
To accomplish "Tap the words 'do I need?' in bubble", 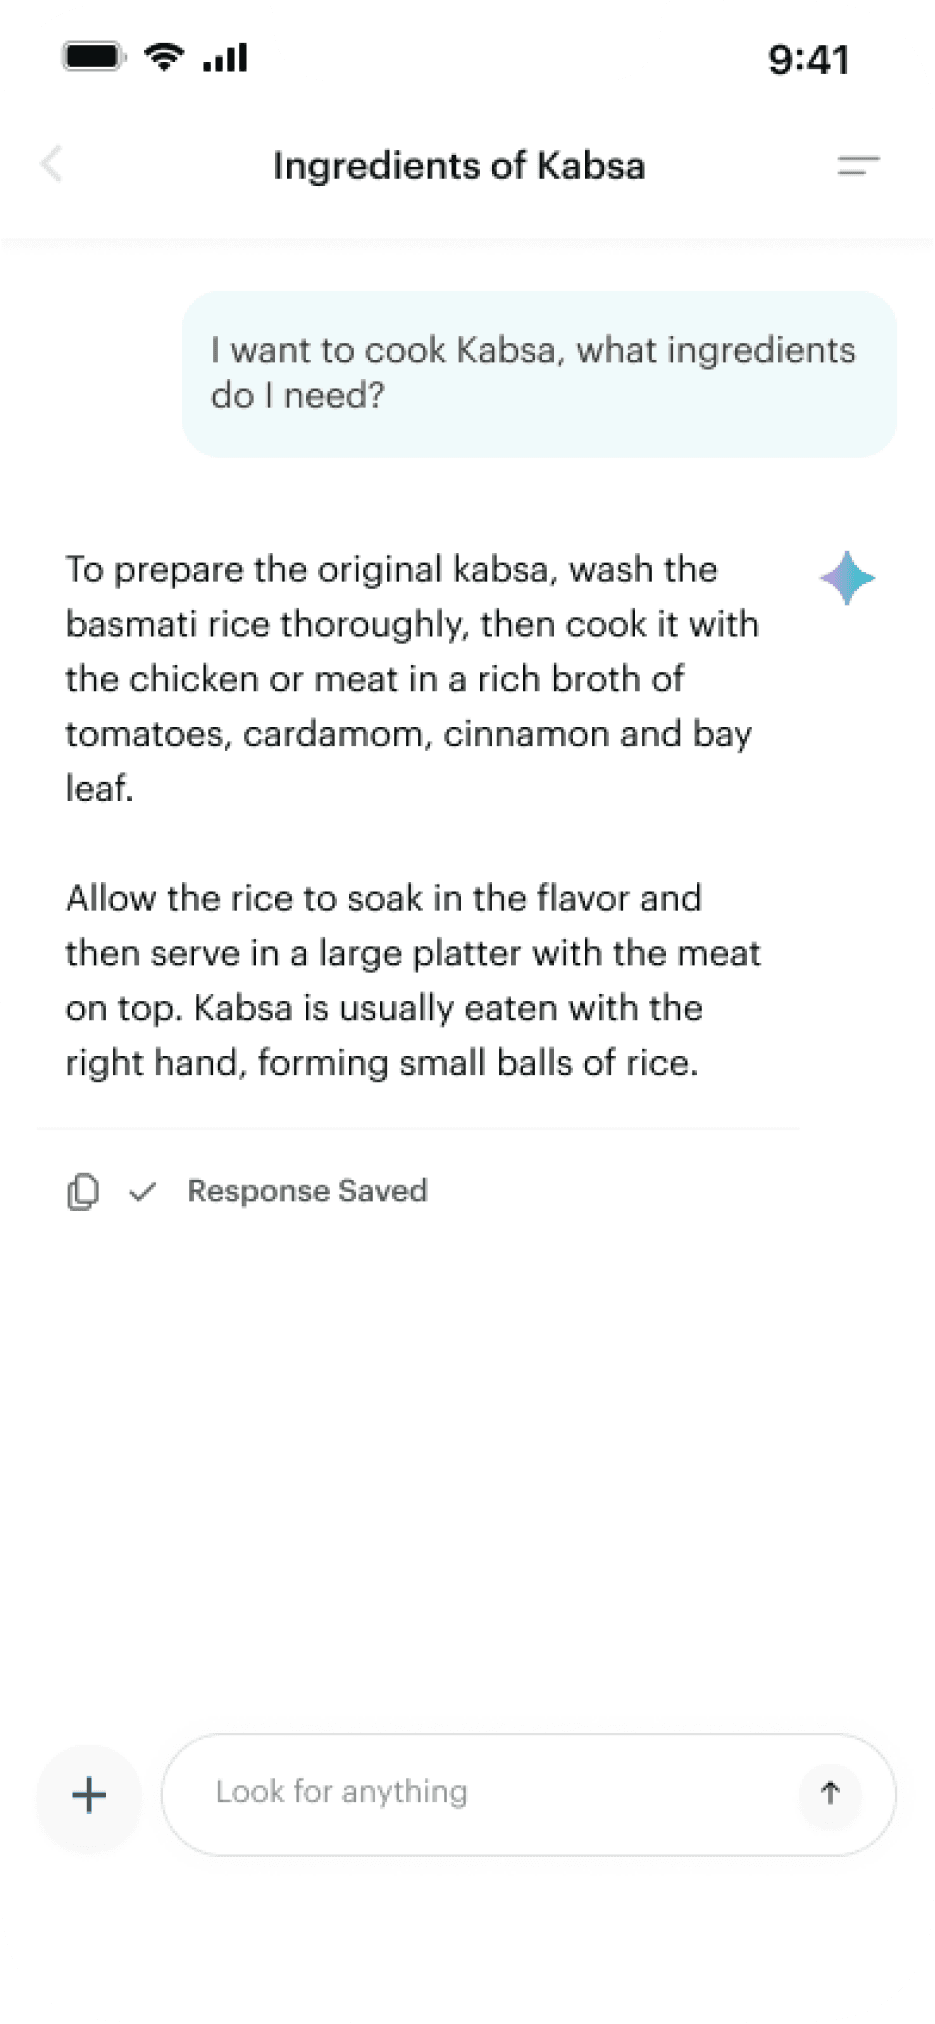I will tap(297, 396).
